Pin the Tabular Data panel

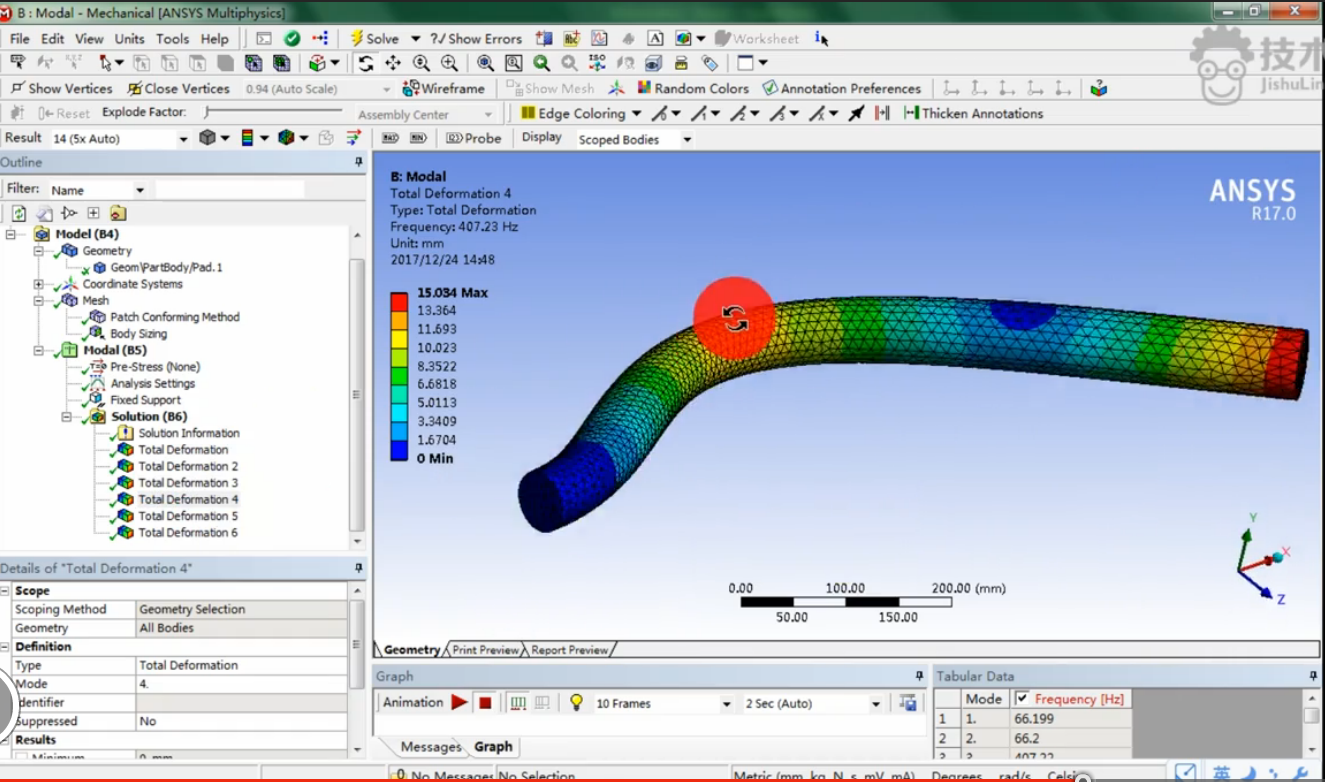tap(1312, 676)
